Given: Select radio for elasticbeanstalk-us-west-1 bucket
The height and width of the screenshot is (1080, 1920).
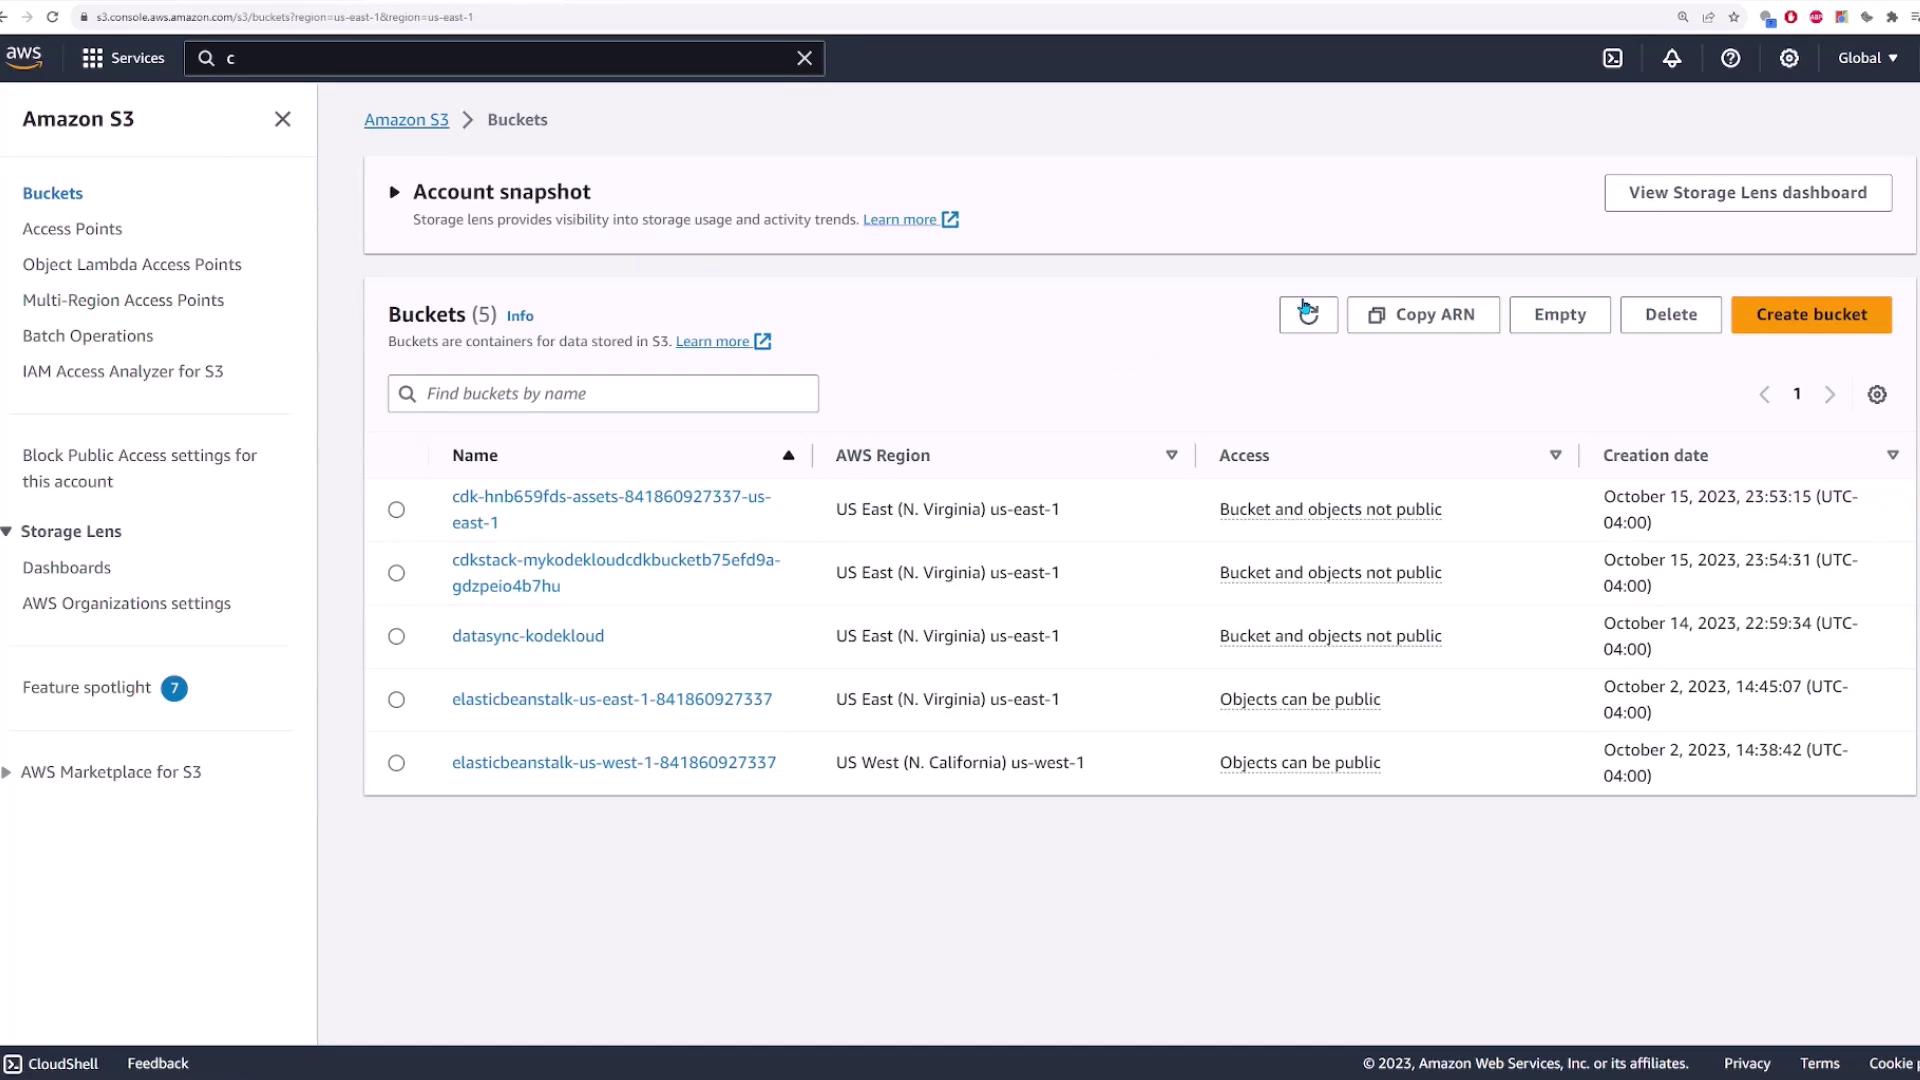Looking at the screenshot, I should click(397, 763).
